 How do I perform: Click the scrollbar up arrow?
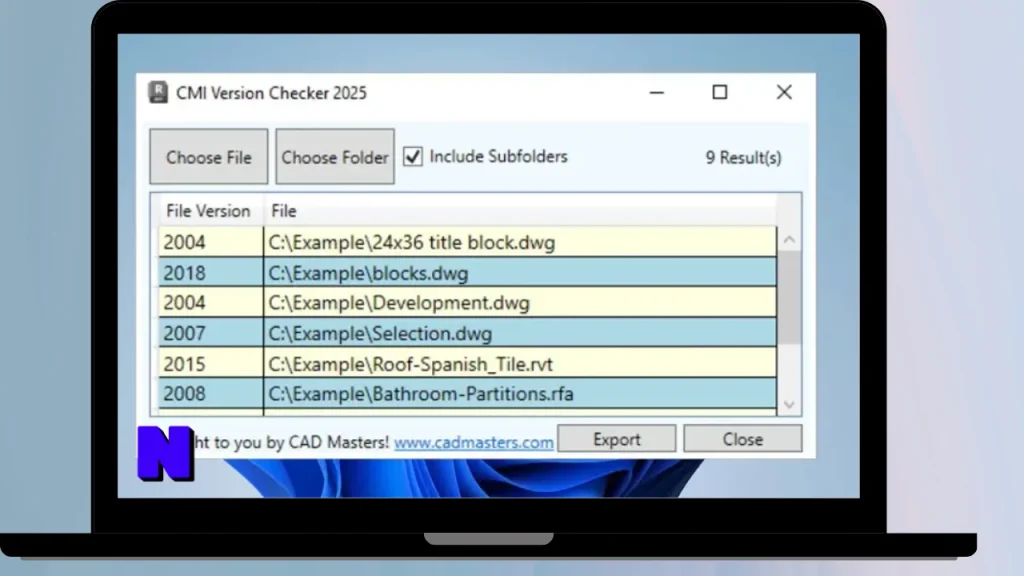pyautogui.click(x=789, y=240)
